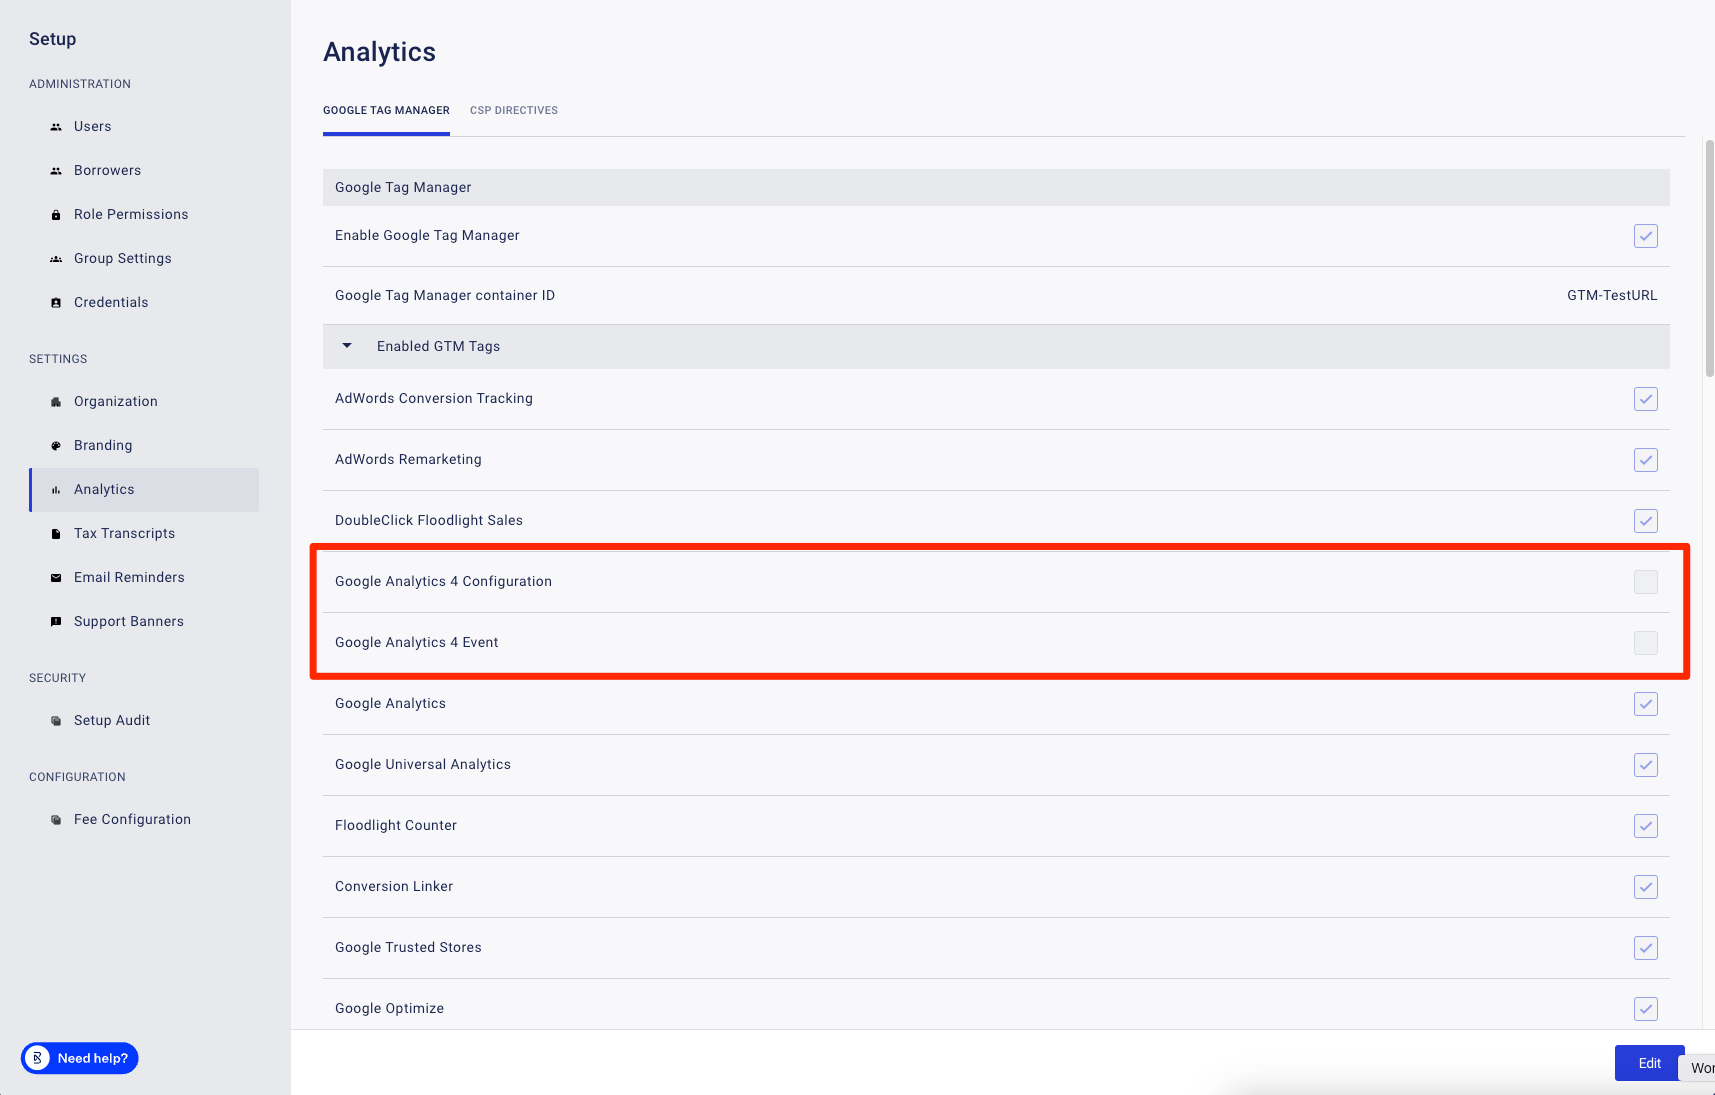
Task: Click the Edit button
Action: point(1649,1063)
